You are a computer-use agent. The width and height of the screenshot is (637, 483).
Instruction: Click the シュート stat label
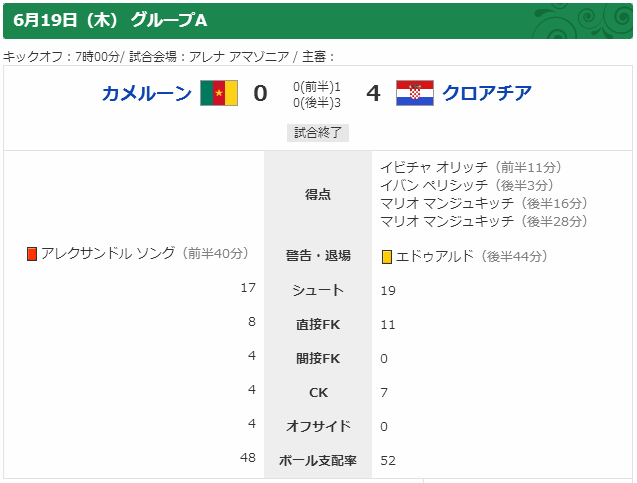coord(318,290)
